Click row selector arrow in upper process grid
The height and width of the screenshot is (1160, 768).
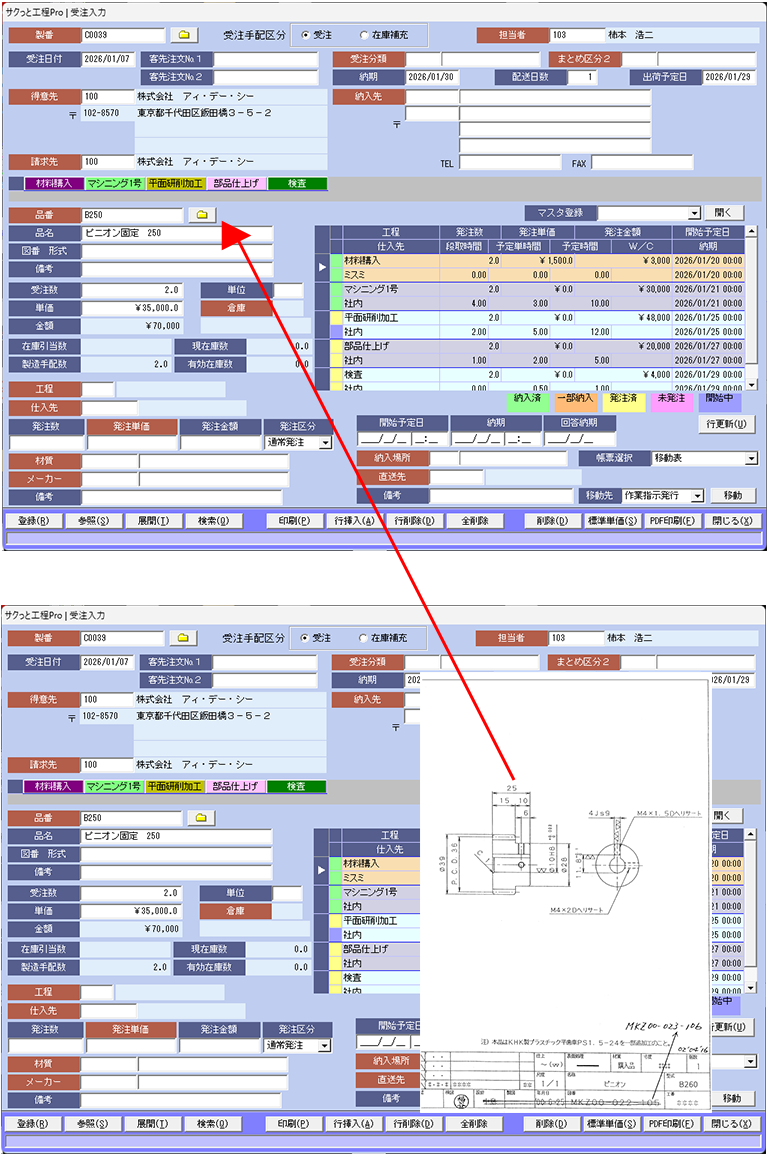tap(321, 267)
